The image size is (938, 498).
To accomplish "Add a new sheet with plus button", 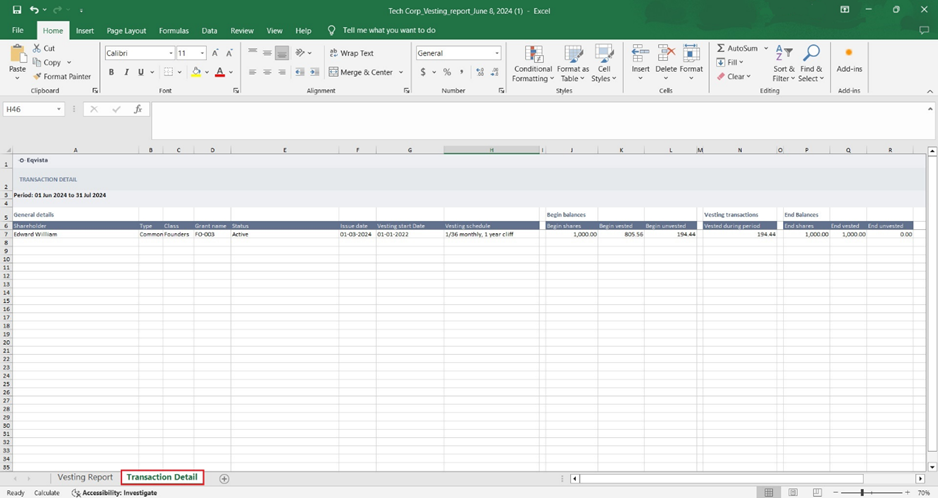I will [224, 478].
